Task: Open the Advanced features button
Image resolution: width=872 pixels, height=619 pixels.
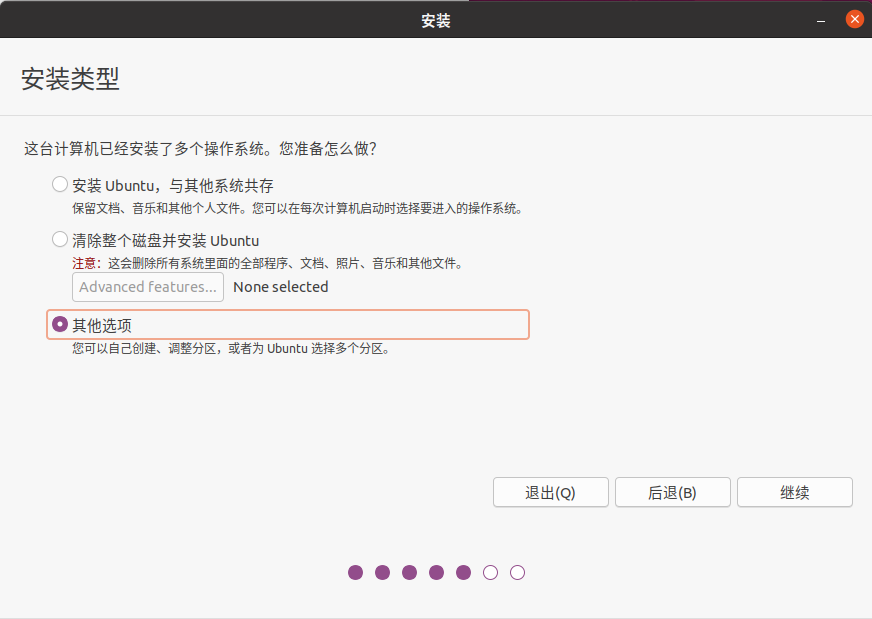Action: tap(148, 287)
